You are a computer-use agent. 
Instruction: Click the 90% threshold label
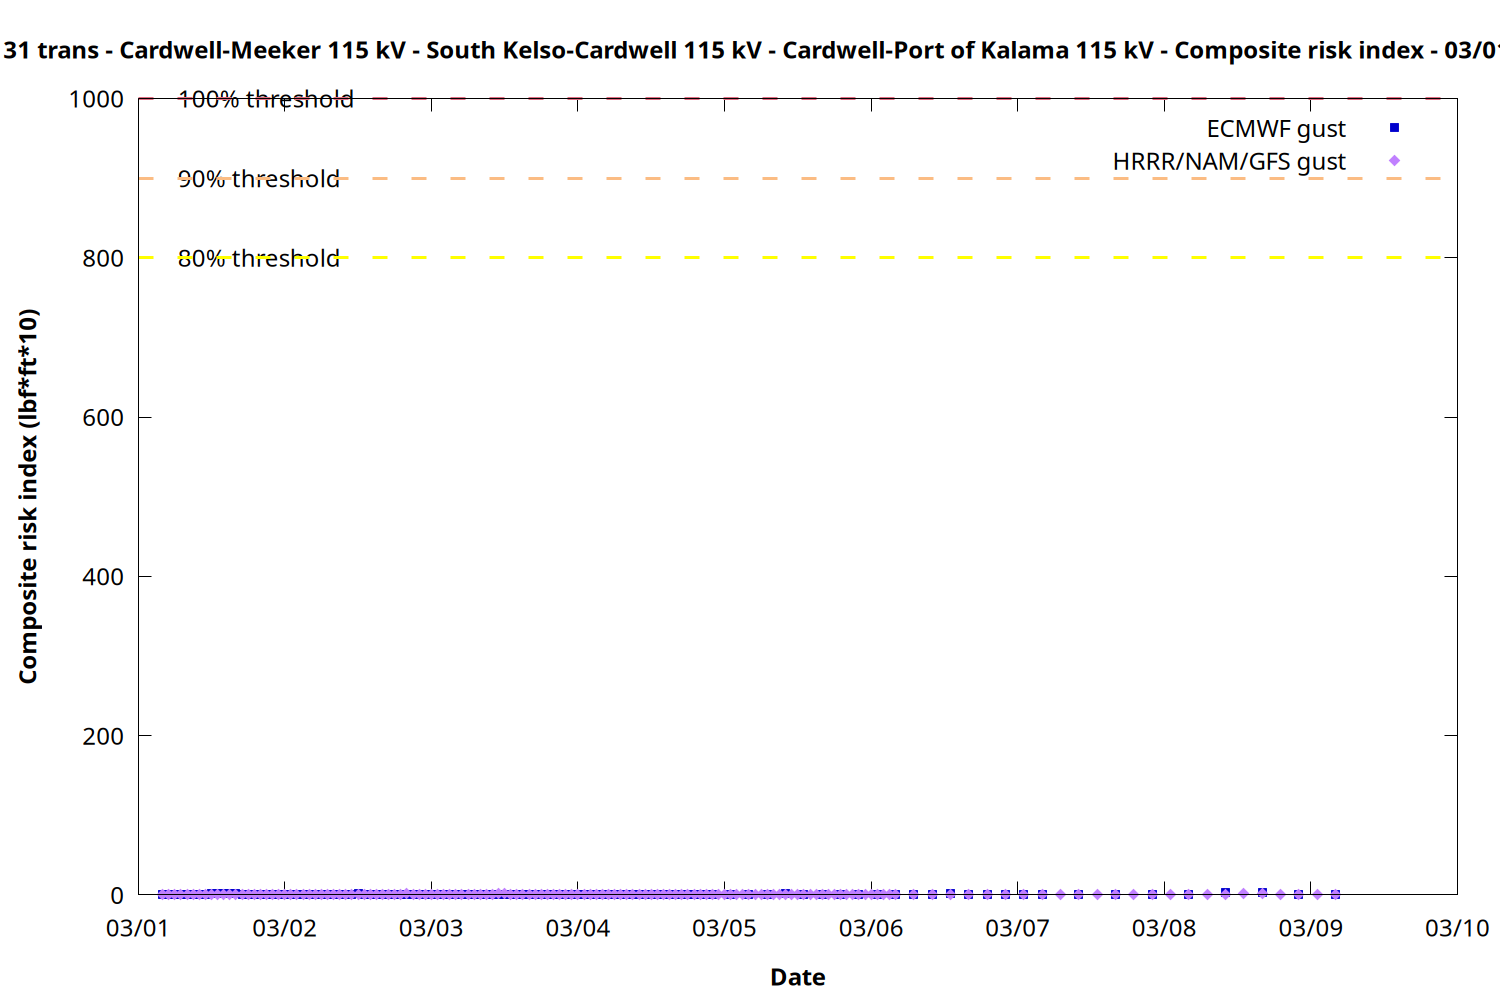258,179
